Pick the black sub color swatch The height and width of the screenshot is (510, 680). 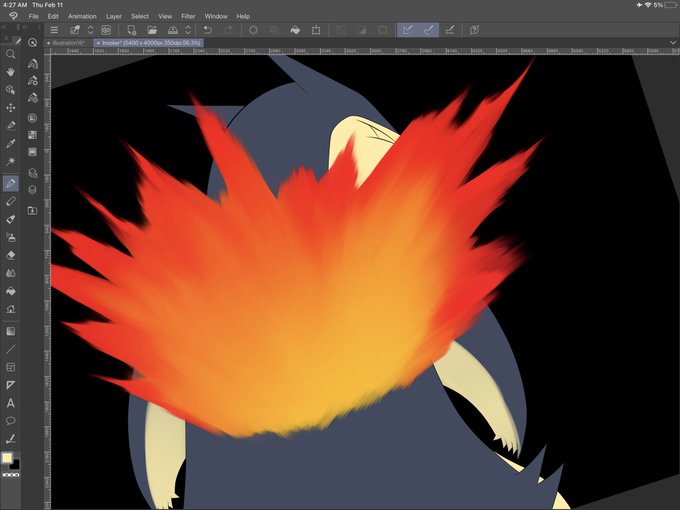coord(15,465)
